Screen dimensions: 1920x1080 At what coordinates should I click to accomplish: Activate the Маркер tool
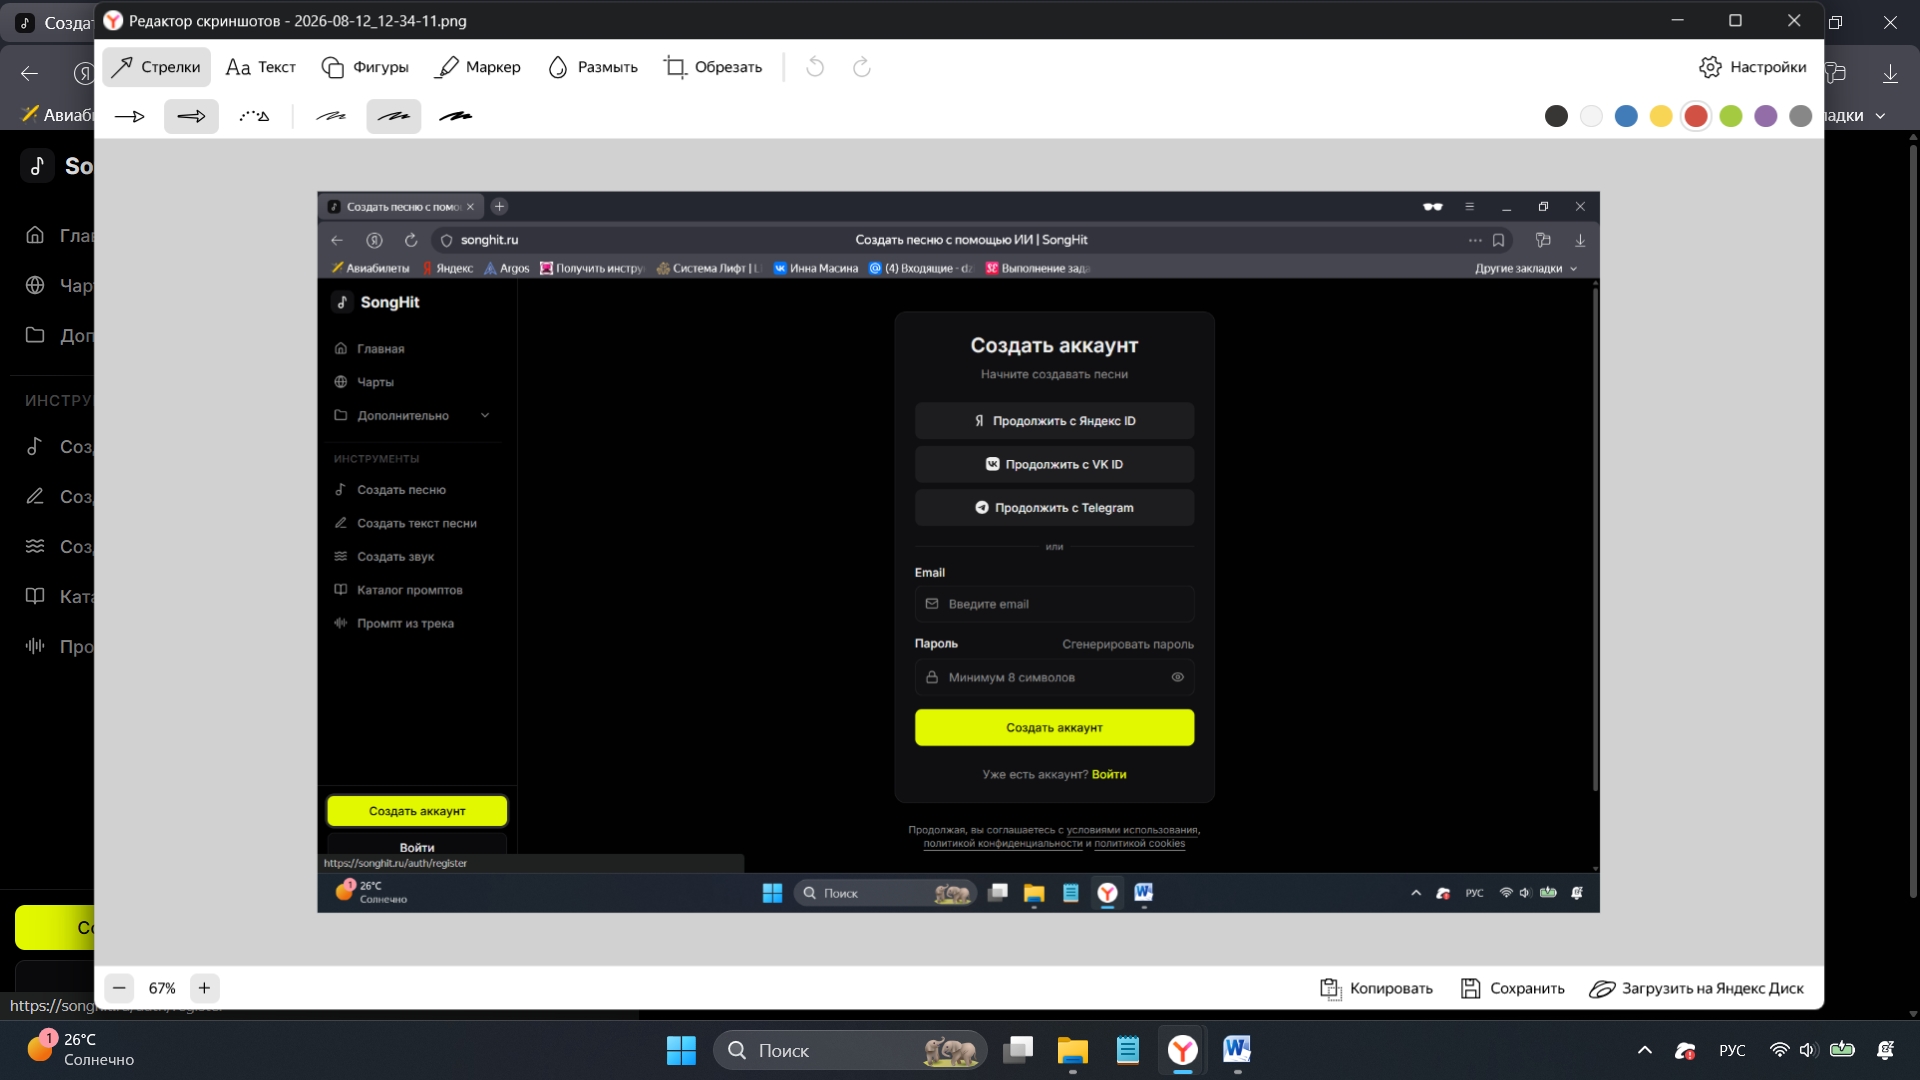(x=479, y=67)
